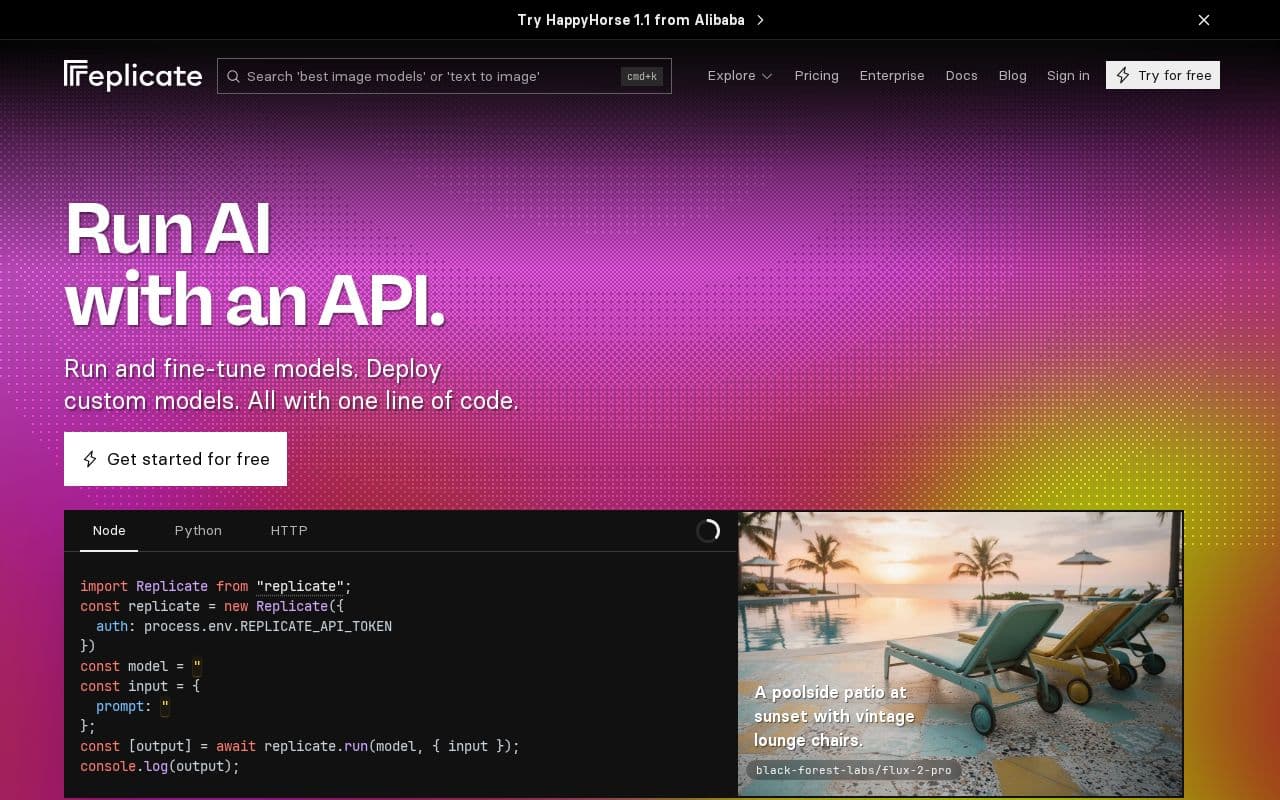
Task: Click the "replicate" import string in the code
Action: pos(300,586)
